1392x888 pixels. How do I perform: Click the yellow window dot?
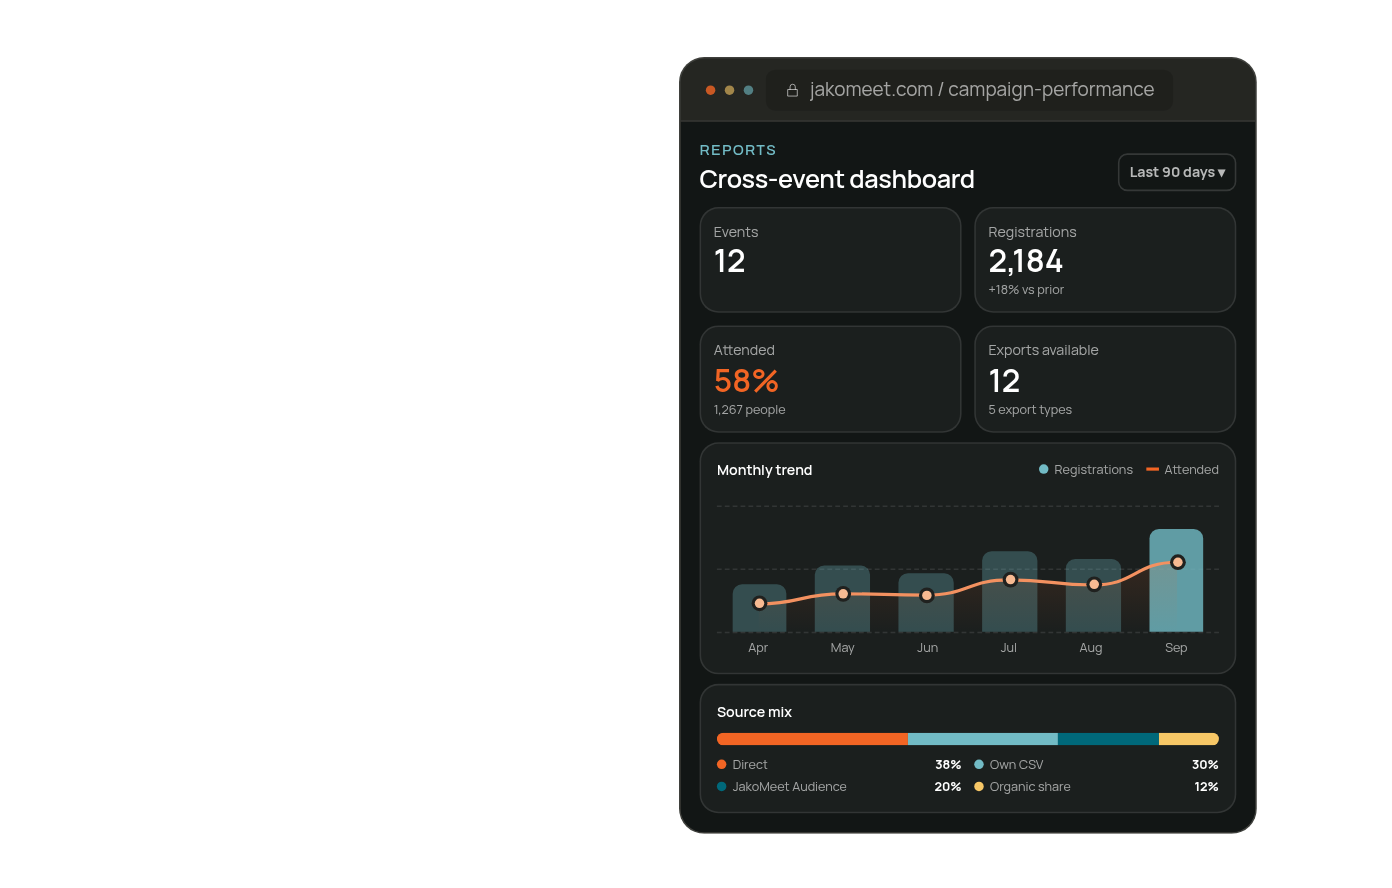tap(729, 90)
